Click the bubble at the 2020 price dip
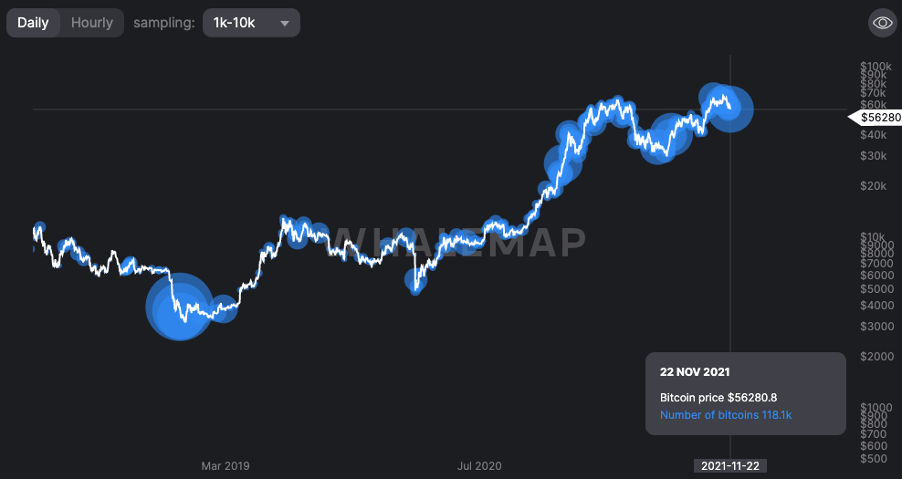The image size is (902, 480). (417, 283)
